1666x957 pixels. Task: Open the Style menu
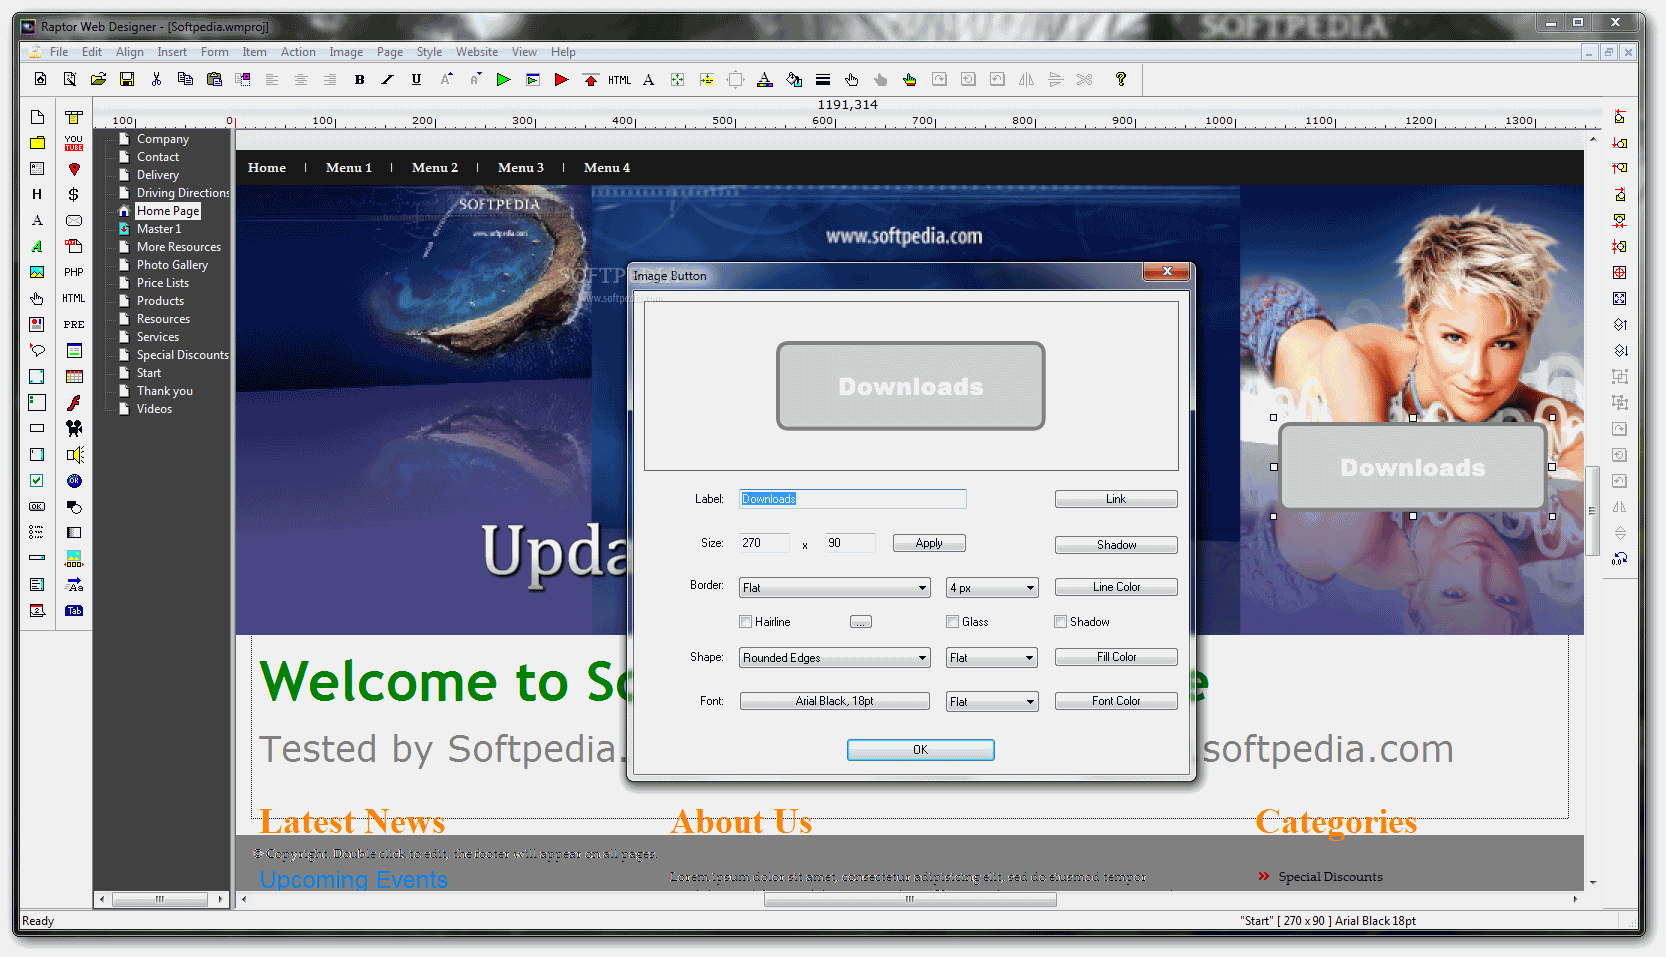[x=429, y=52]
